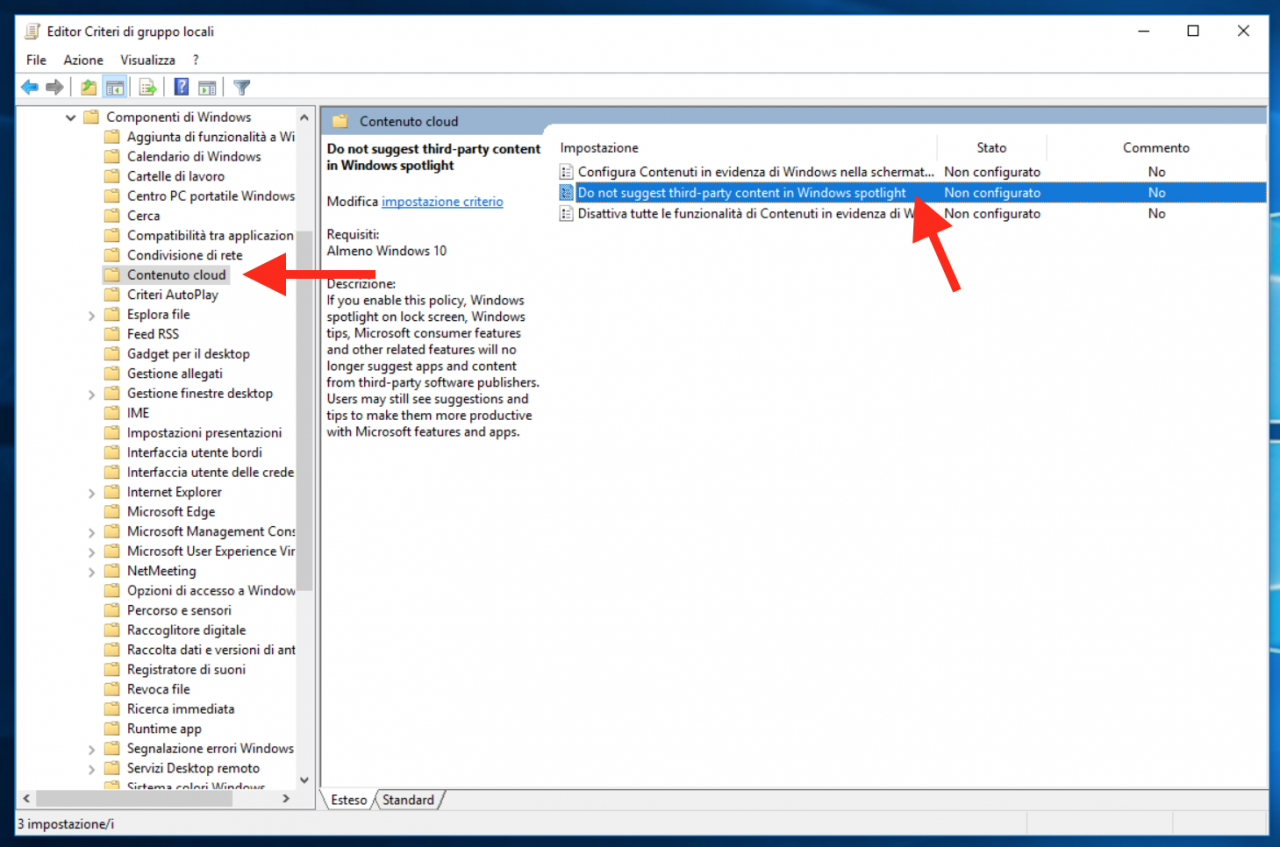
Task: Expand the Microsoft User Experience Vir arrow
Action: pyautogui.click(x=92, y=552)
